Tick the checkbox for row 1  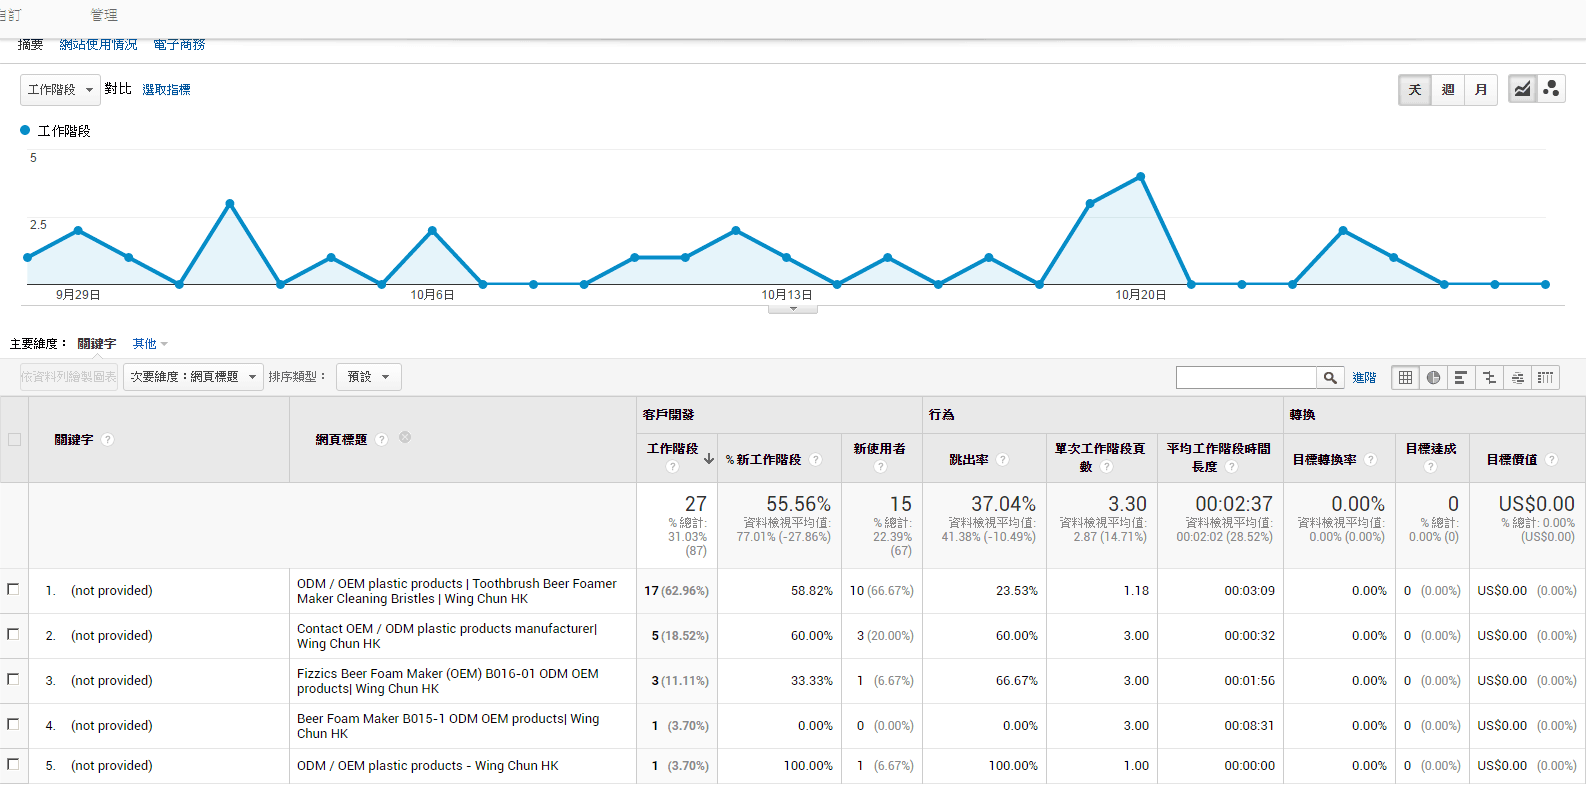tap(14, 590)
